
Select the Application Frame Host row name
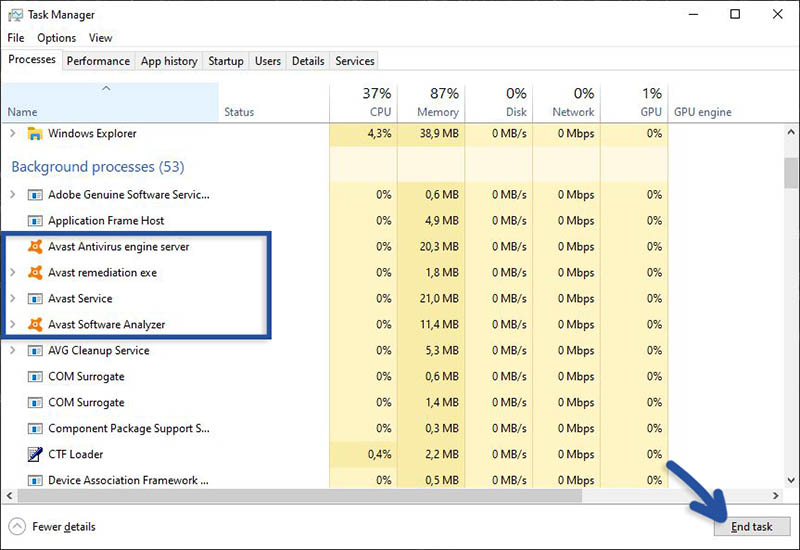pos(106,221)
